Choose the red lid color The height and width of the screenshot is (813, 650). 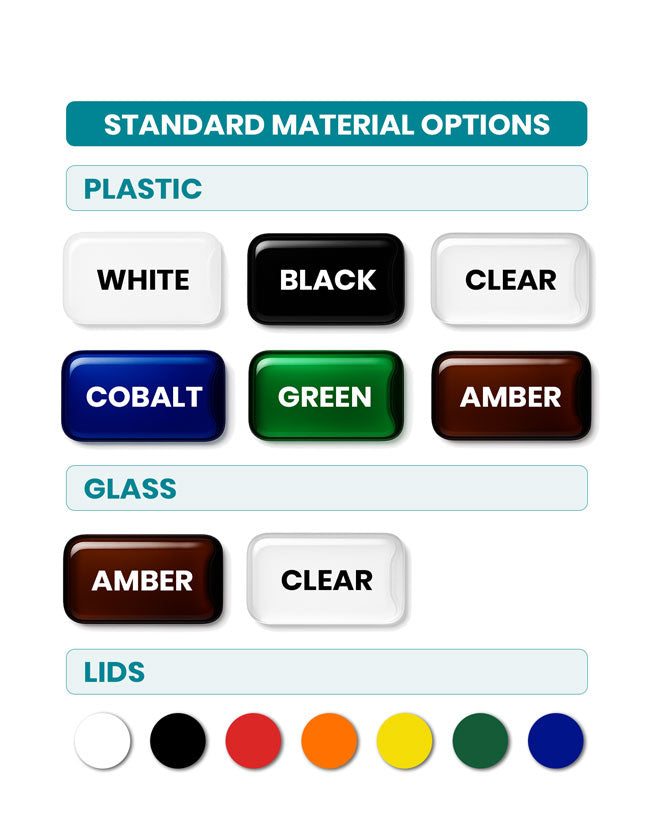[254, 741]
